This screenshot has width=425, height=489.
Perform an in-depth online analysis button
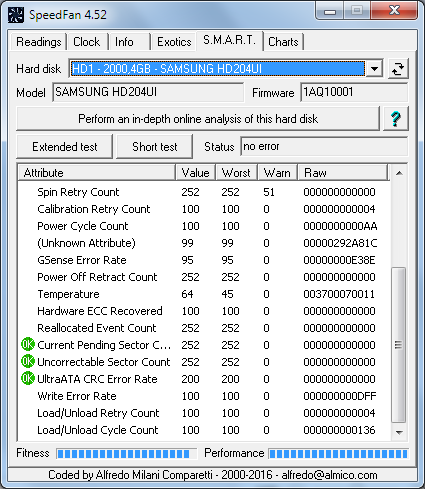click(198, 119)
